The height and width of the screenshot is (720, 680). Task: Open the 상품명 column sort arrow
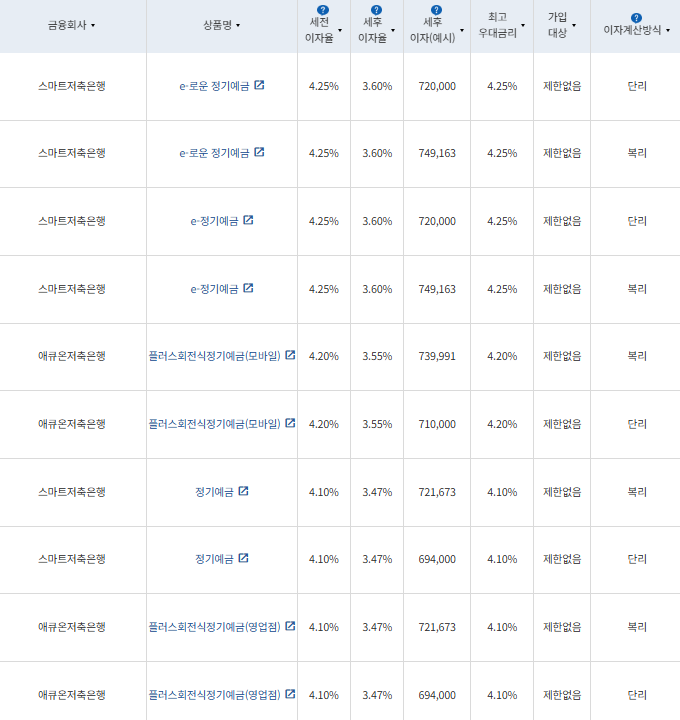(x=238, y=26)
